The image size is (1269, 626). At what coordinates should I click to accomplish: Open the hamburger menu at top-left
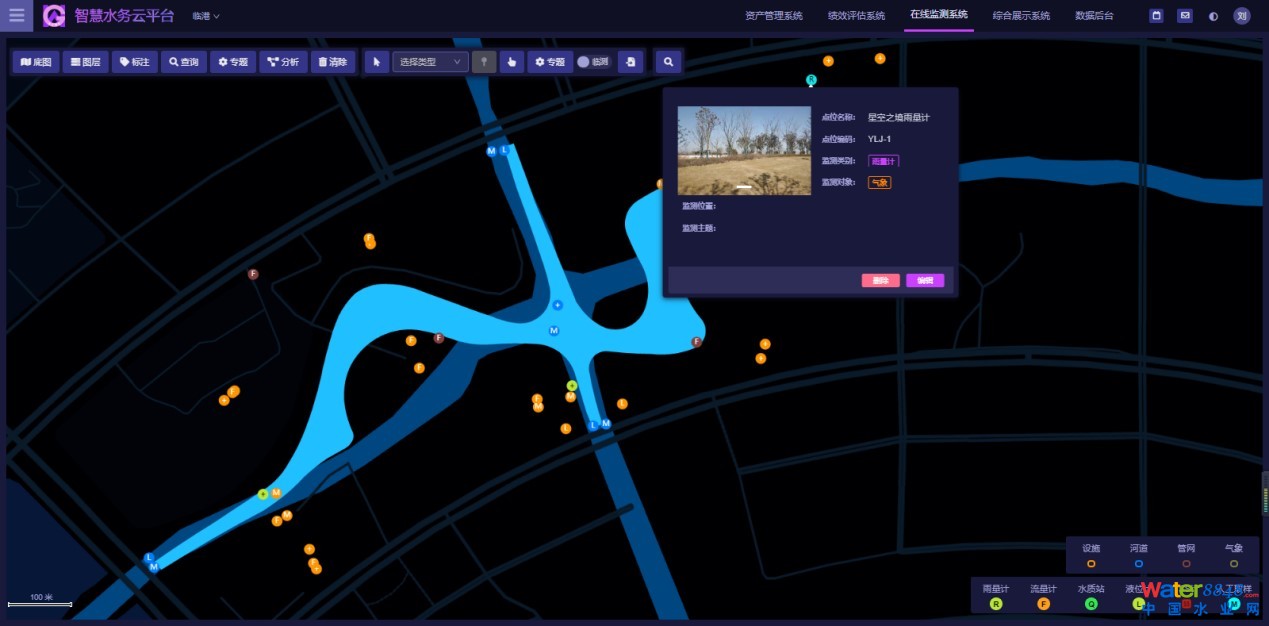click(x=16, y=15)
